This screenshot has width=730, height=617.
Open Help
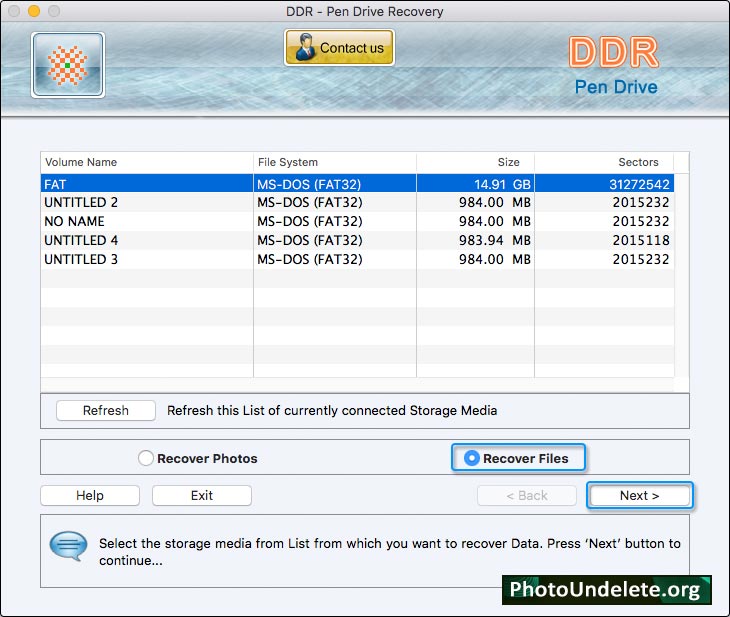pos(90,495)
